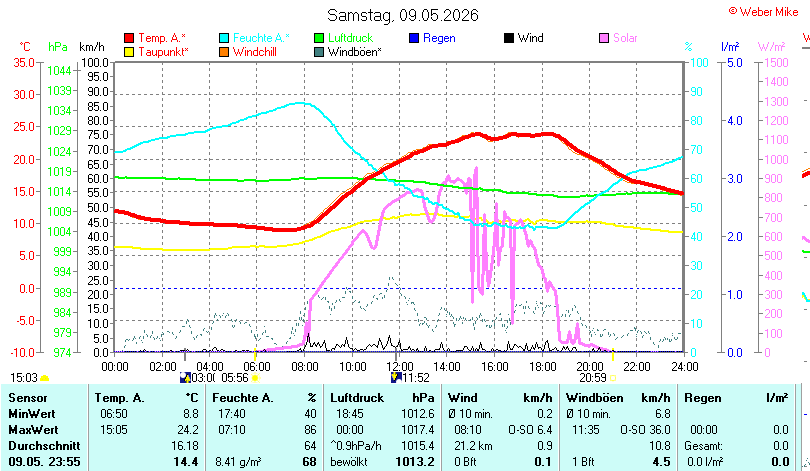Viewport: 810px width, 471px height.
Task: Click the green Luftdruck legend swatch
Action: point(319,38)
